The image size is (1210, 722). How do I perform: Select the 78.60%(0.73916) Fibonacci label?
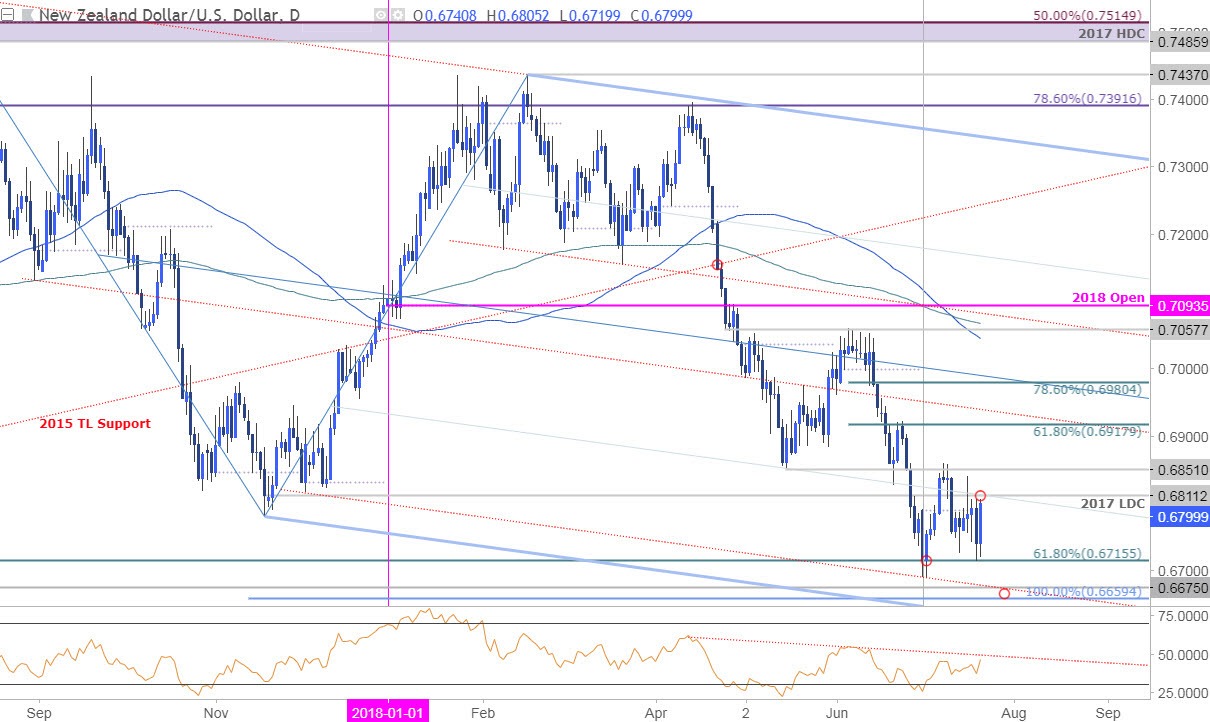[1090, 99]
